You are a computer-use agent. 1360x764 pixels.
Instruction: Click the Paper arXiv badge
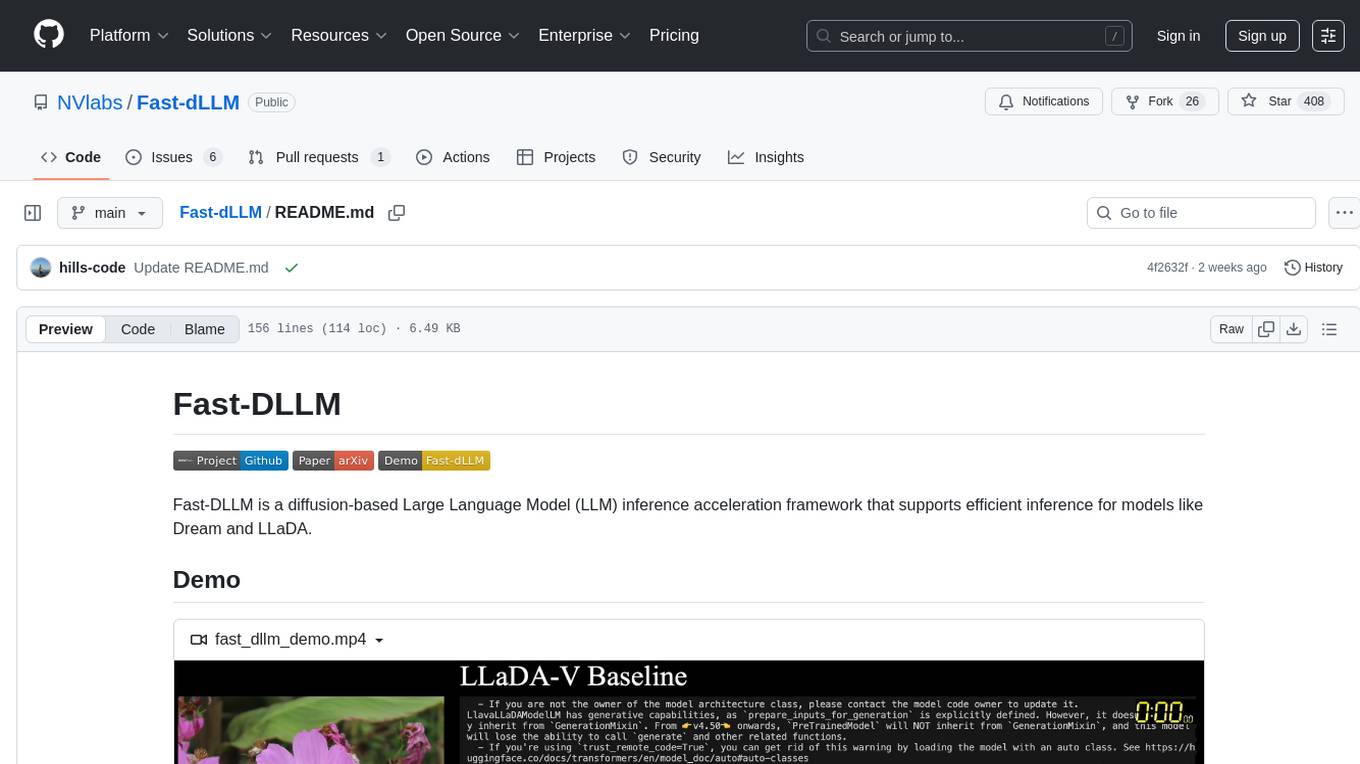point(333,461)
